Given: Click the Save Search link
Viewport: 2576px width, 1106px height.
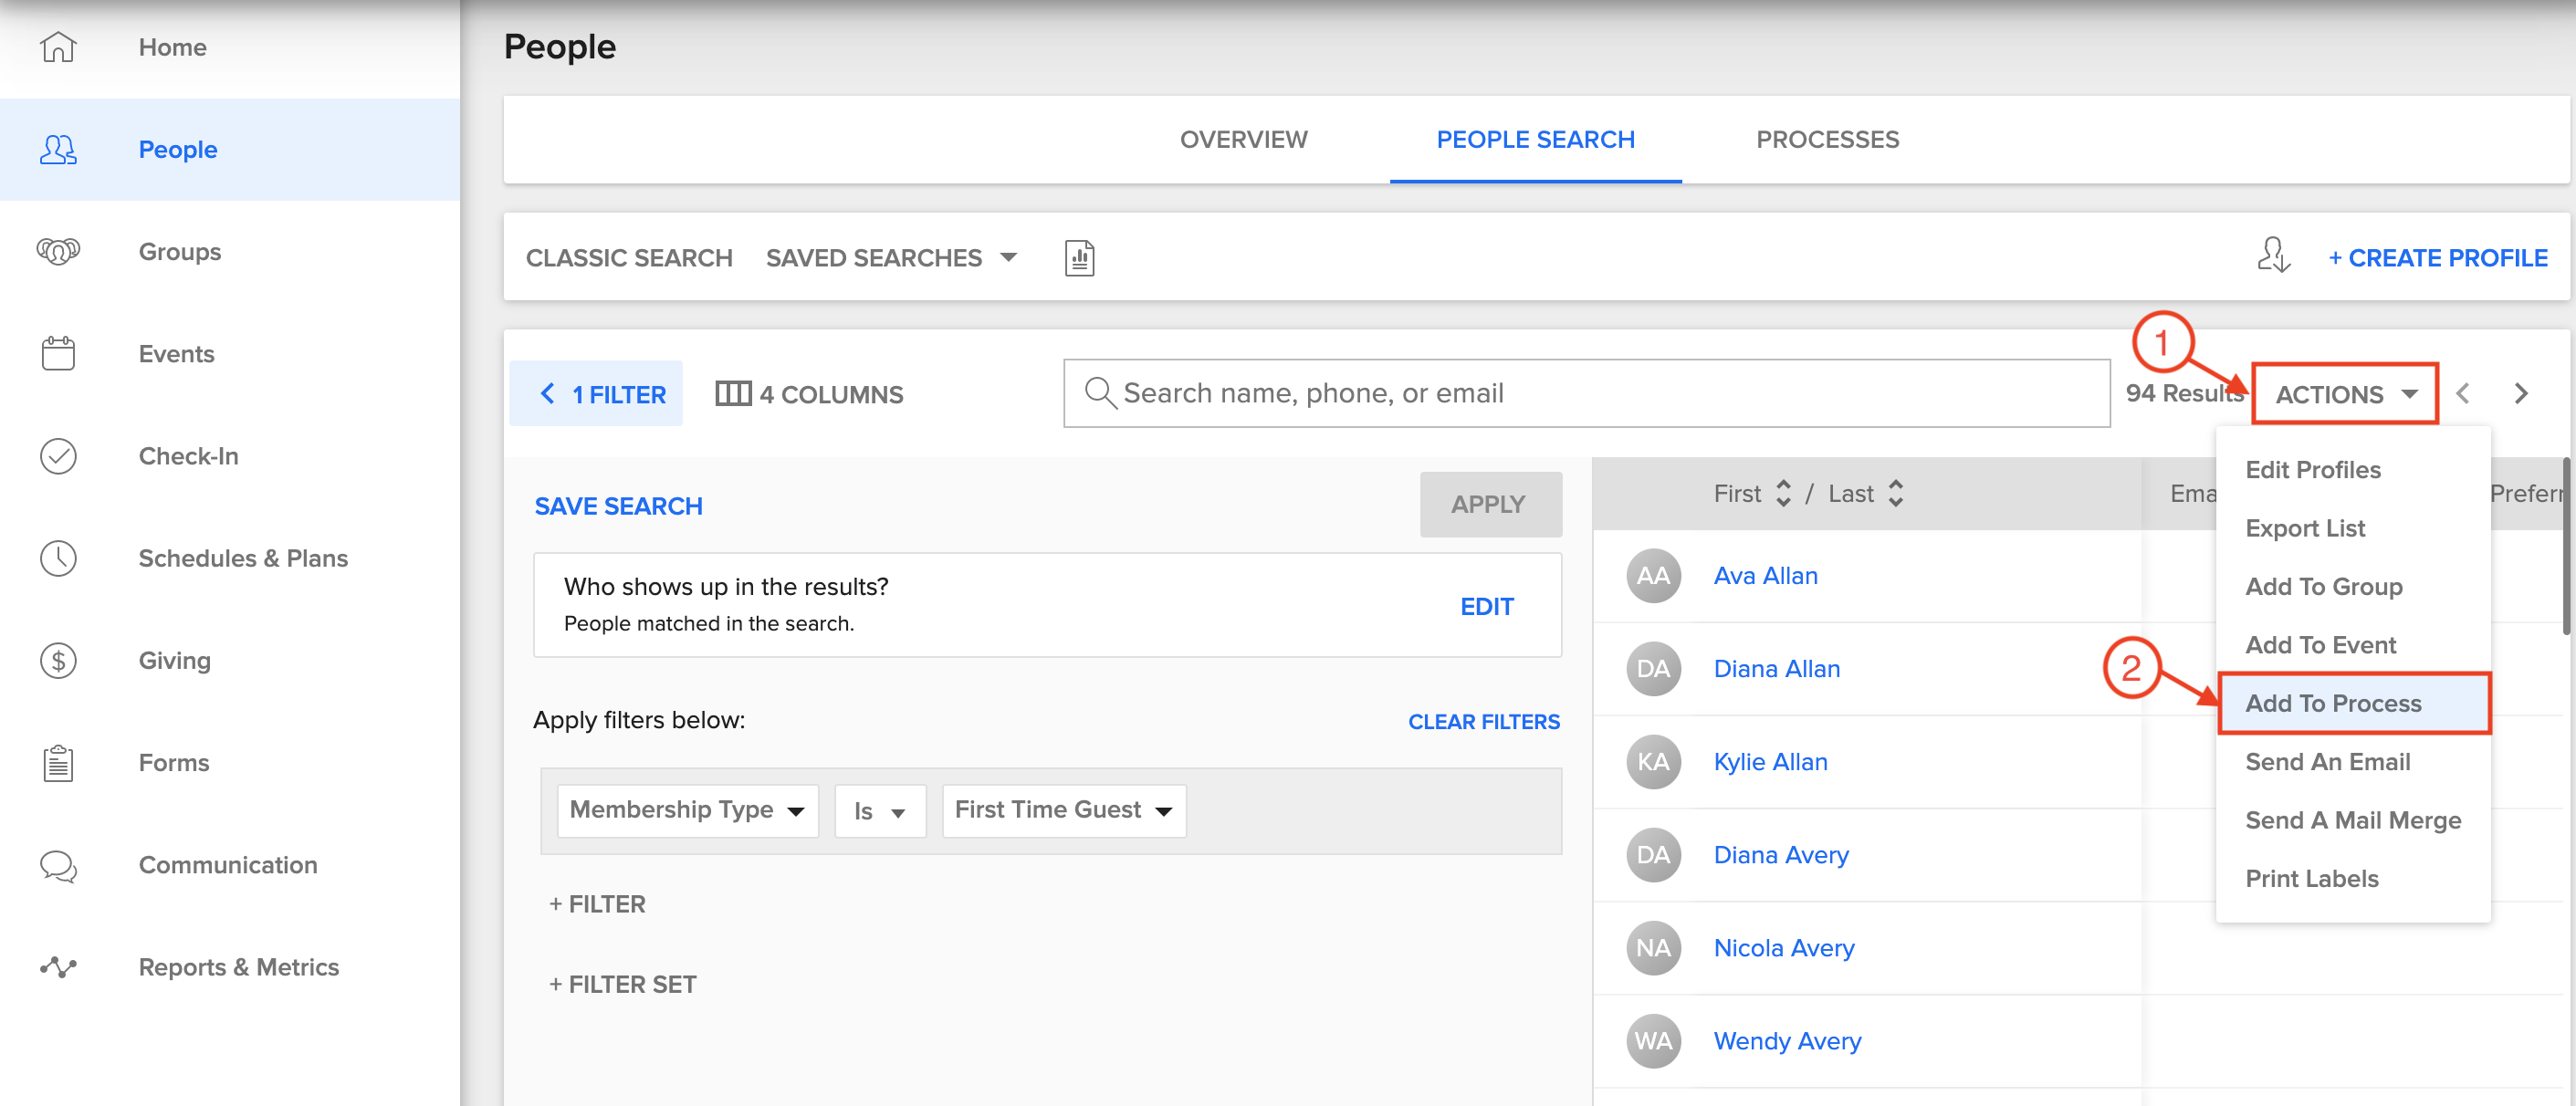Looking at the screenshot, I should click(618, 506).
